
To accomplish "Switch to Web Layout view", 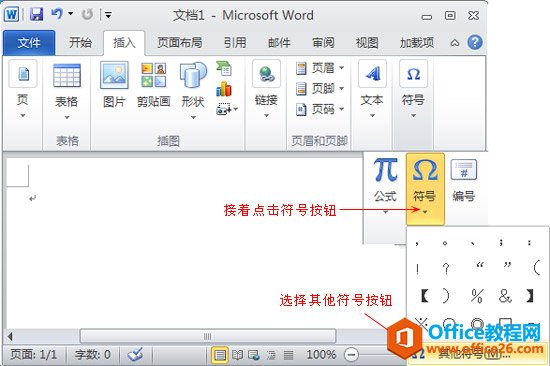I will tap(254, 355).
